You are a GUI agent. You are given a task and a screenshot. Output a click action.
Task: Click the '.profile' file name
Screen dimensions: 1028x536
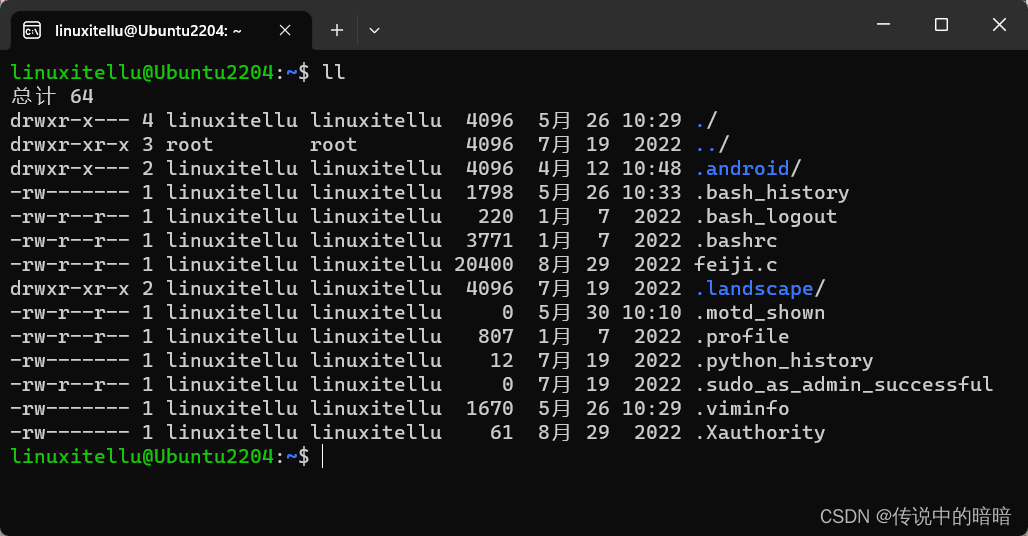(742, 336)
